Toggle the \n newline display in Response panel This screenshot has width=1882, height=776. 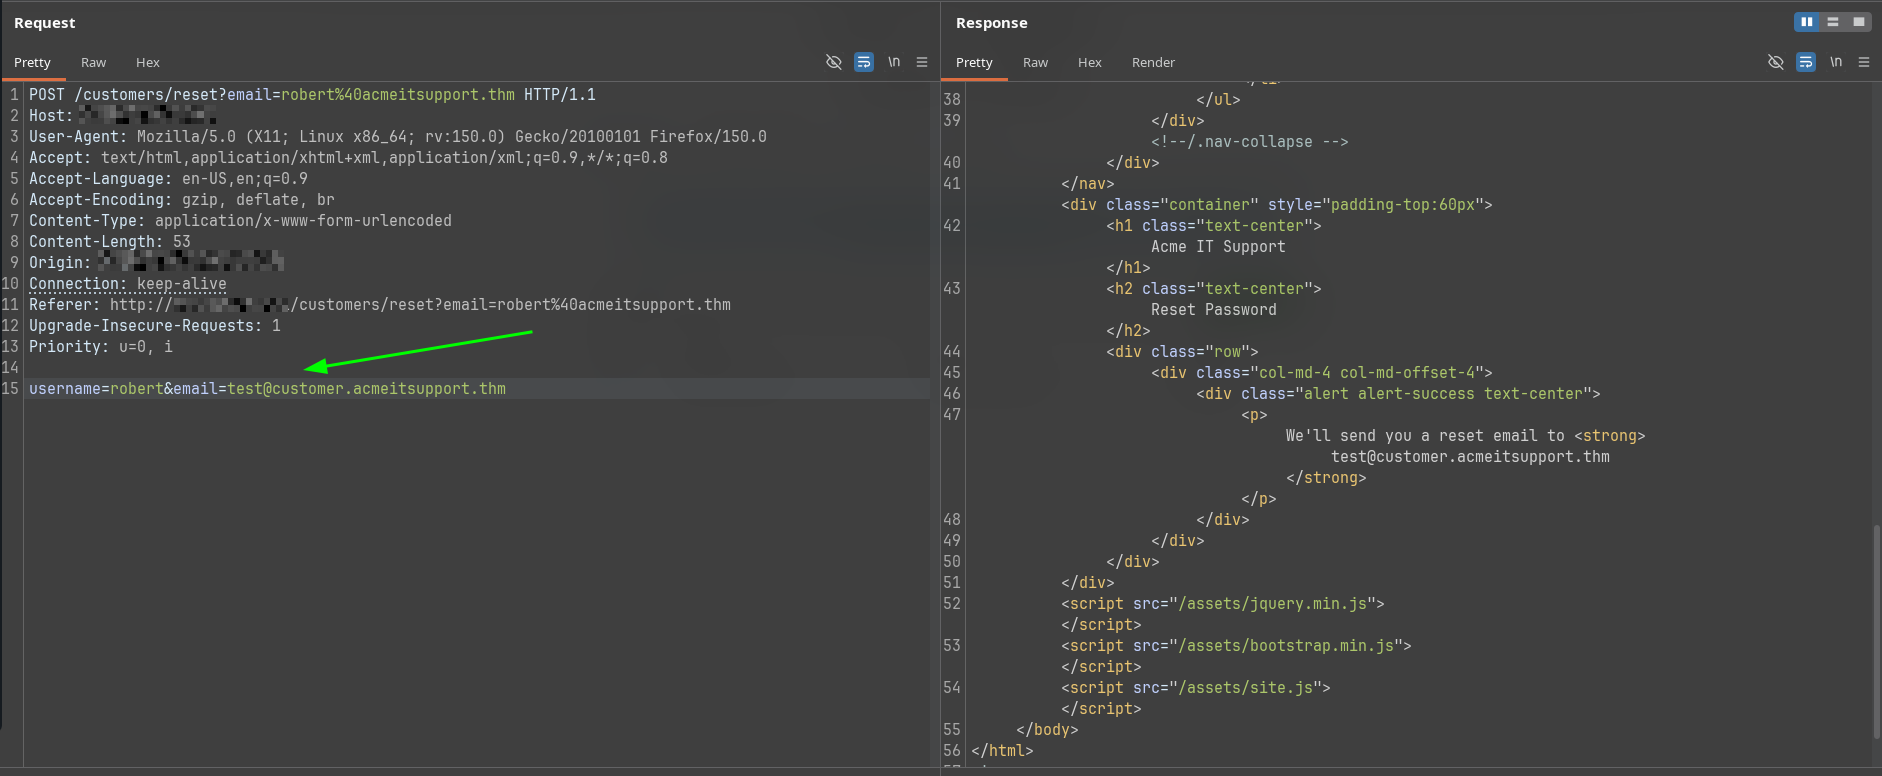[1836, 62]
